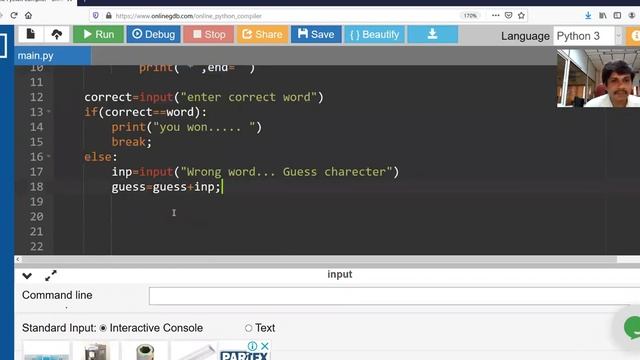Download the code via download icon
Viewport: 640px width, 360px height.
click(x=433, y=34)
